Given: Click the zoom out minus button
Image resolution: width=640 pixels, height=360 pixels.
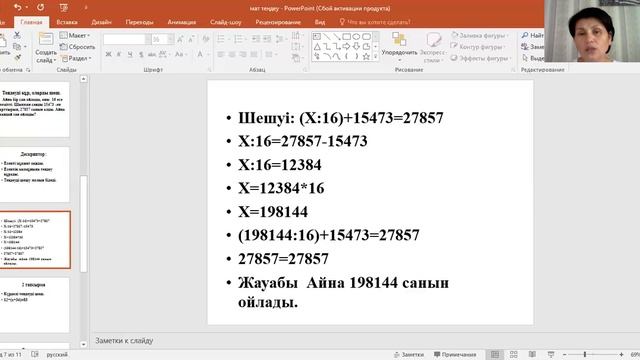Looking at the screenshot, I should [564, 354].
